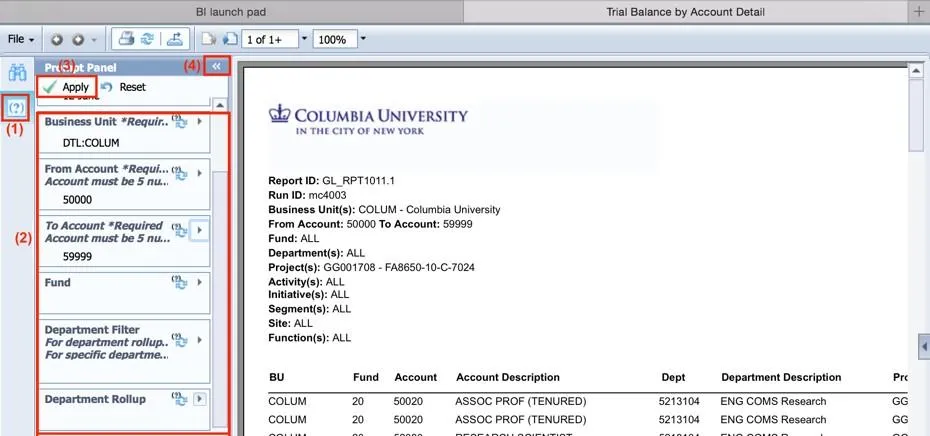Expand the Department Filter prompt arrow
930x436 pixels.
(x=200, y=340)
